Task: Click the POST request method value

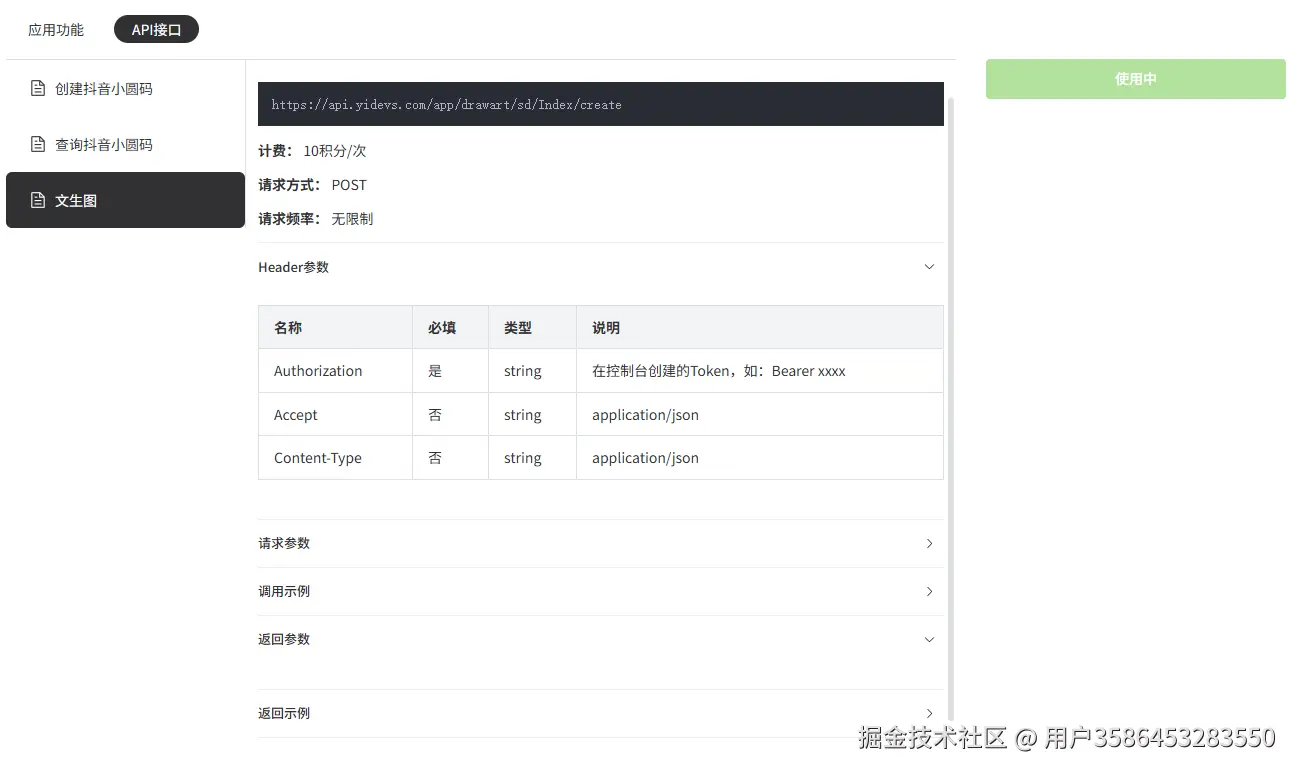Action: pos(349,185)
